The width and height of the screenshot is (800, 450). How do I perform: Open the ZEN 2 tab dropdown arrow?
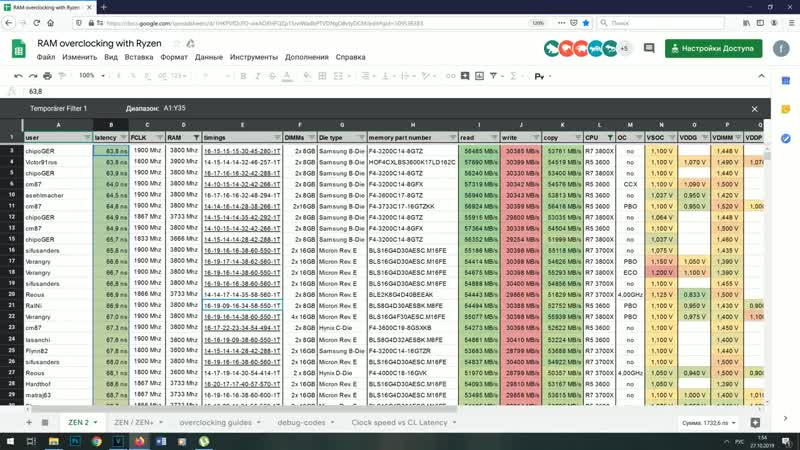95,422
